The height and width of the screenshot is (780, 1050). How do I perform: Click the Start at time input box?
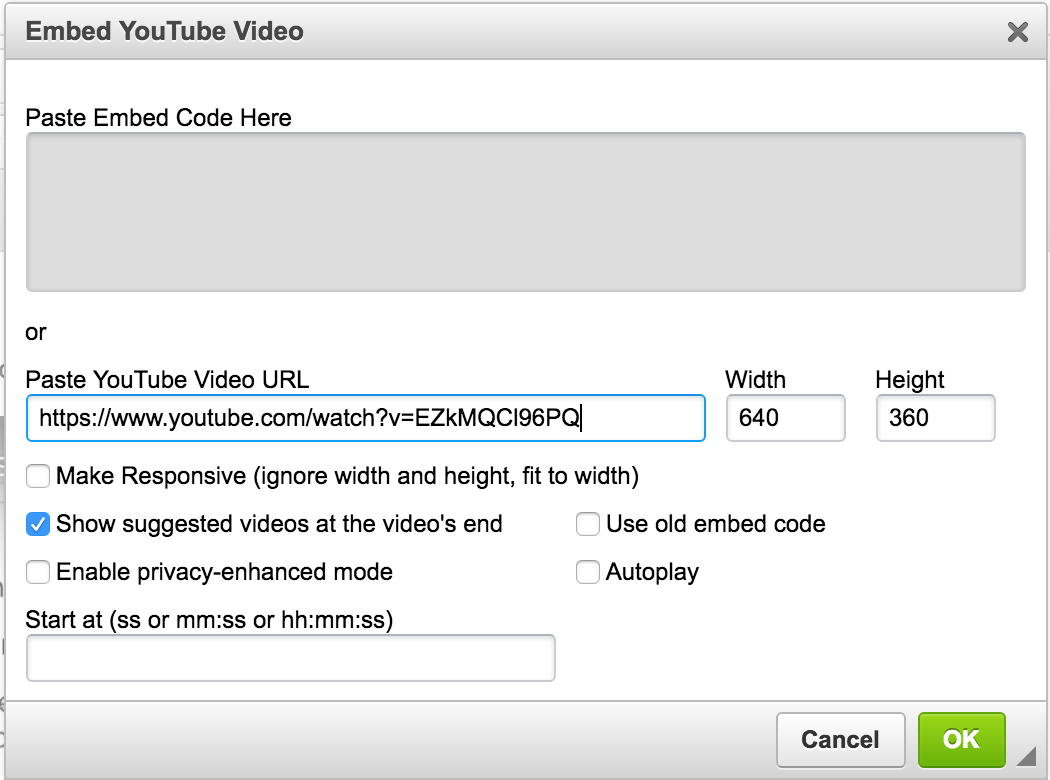tap(290, 658)
